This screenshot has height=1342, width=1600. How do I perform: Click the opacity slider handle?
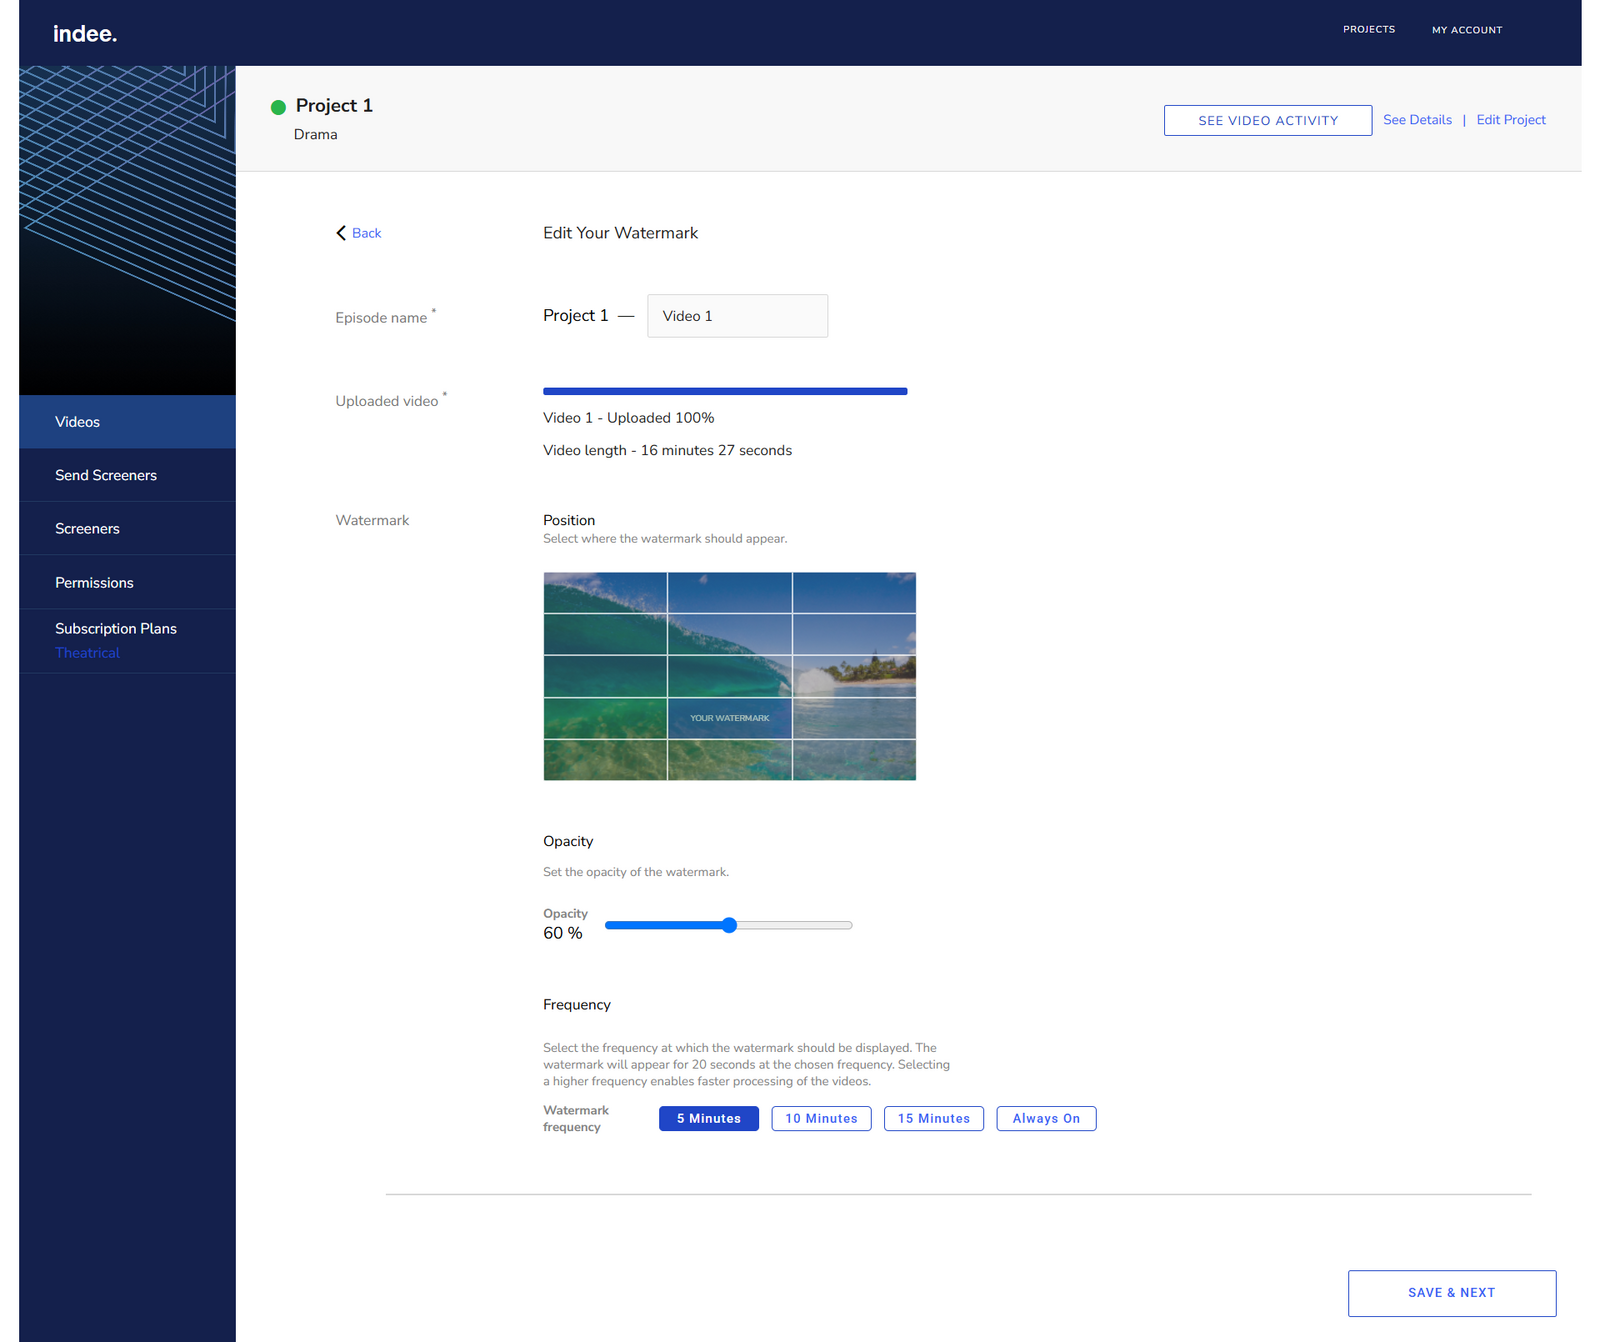(729, 925)
